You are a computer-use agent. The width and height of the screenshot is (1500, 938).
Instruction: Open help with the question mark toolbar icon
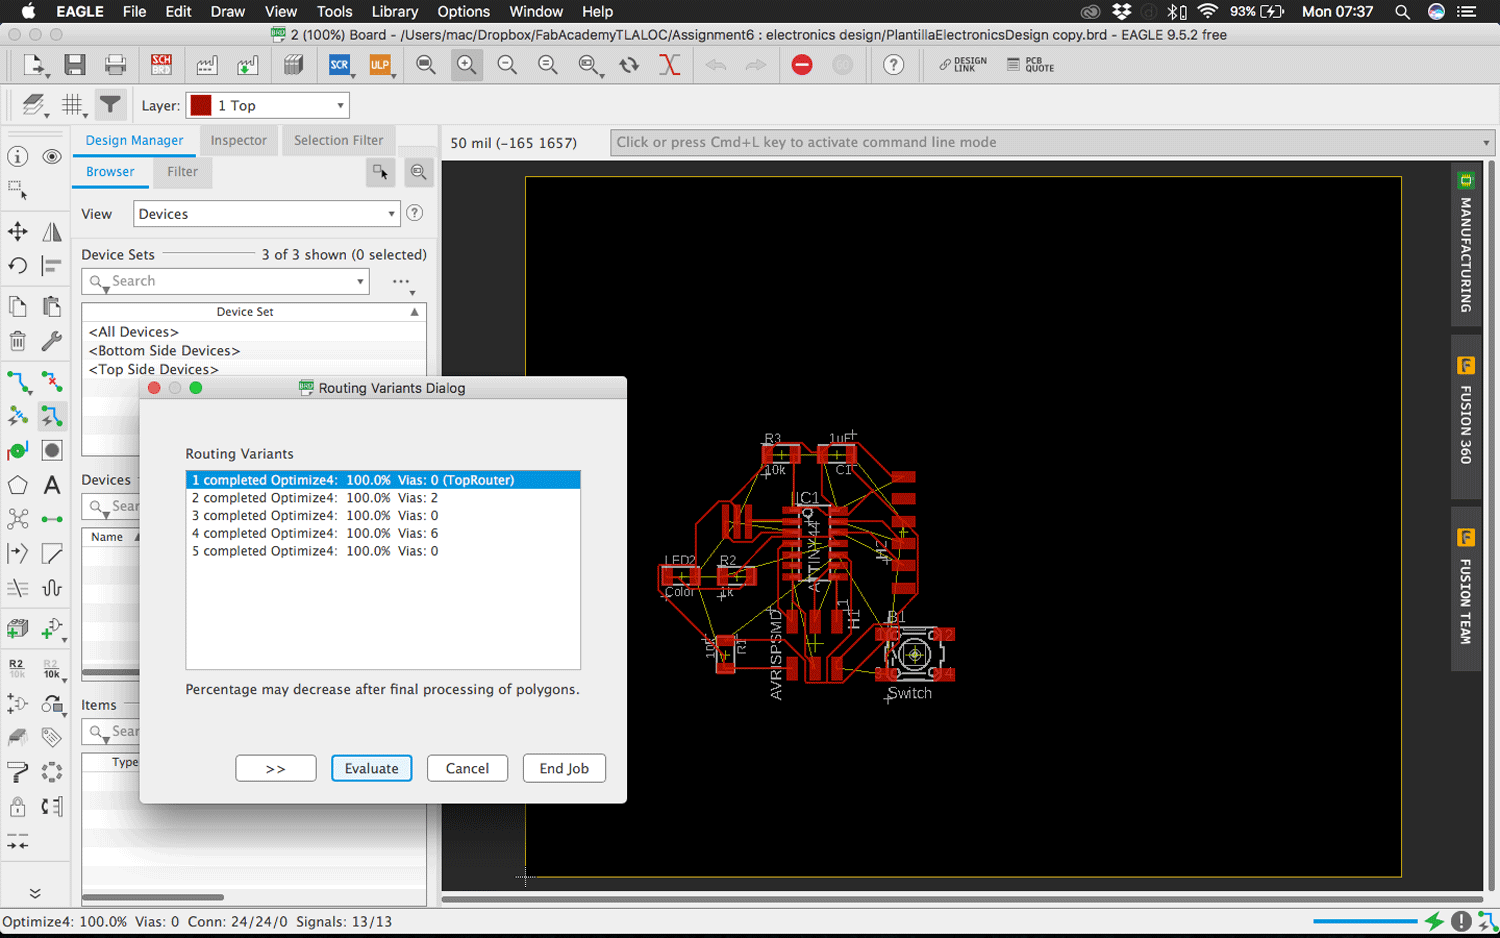coord(893,66)
